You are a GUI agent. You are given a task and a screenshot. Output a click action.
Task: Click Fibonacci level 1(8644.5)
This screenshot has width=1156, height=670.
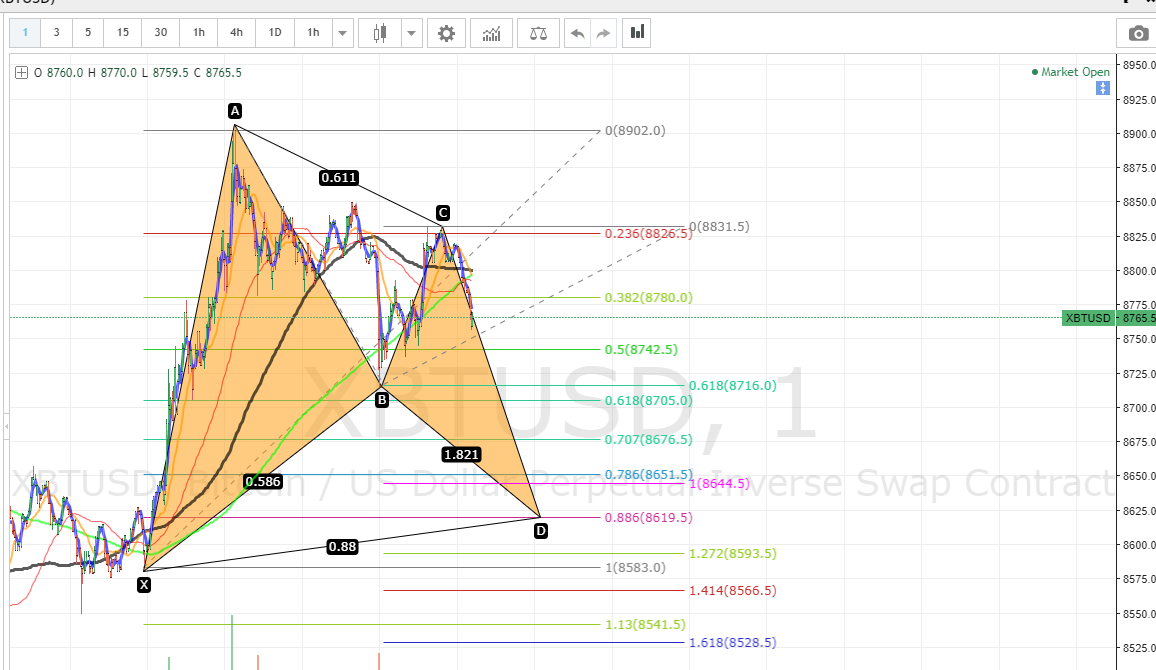(719, 484)
